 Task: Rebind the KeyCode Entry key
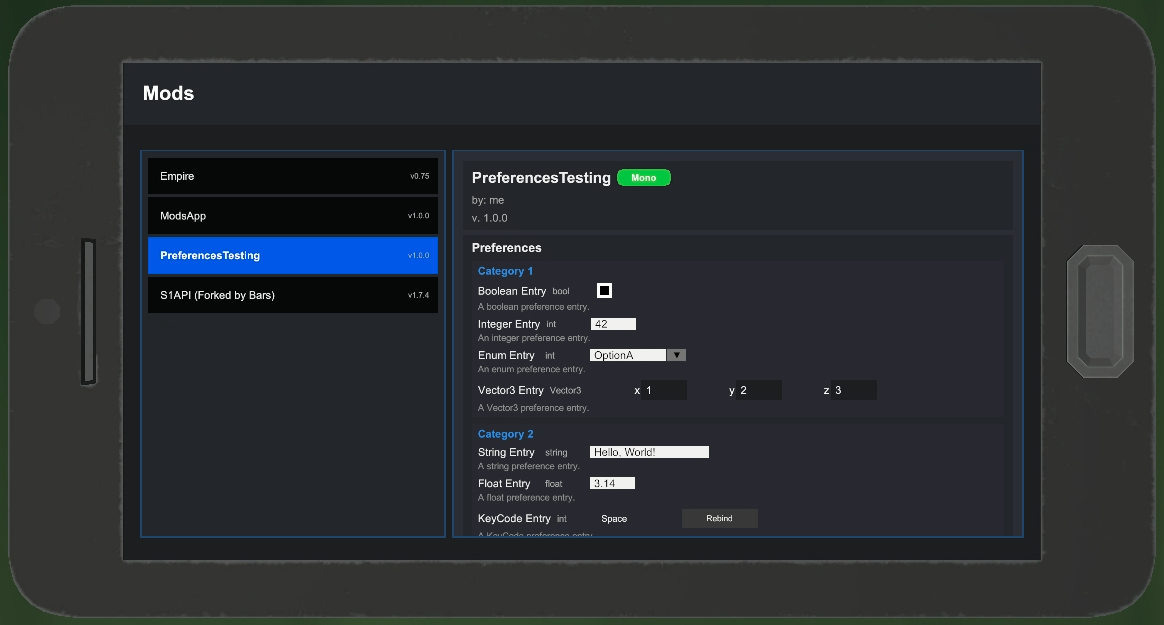click(x=719, y=518)
